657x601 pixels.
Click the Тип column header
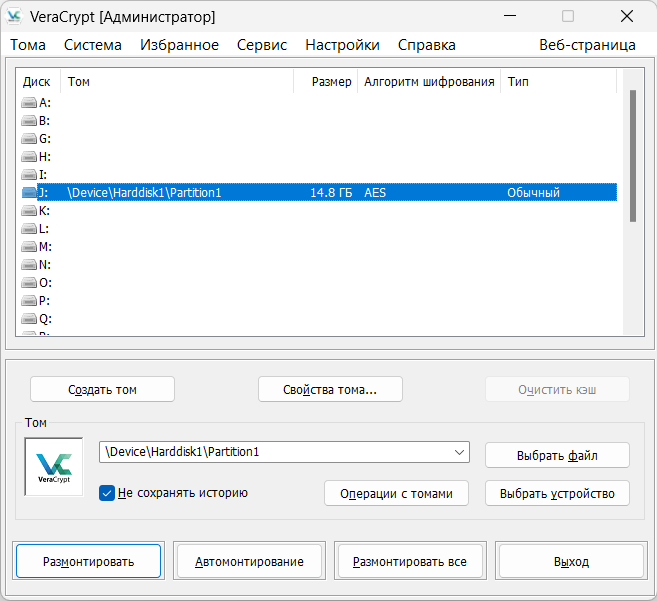coord(559,81)
